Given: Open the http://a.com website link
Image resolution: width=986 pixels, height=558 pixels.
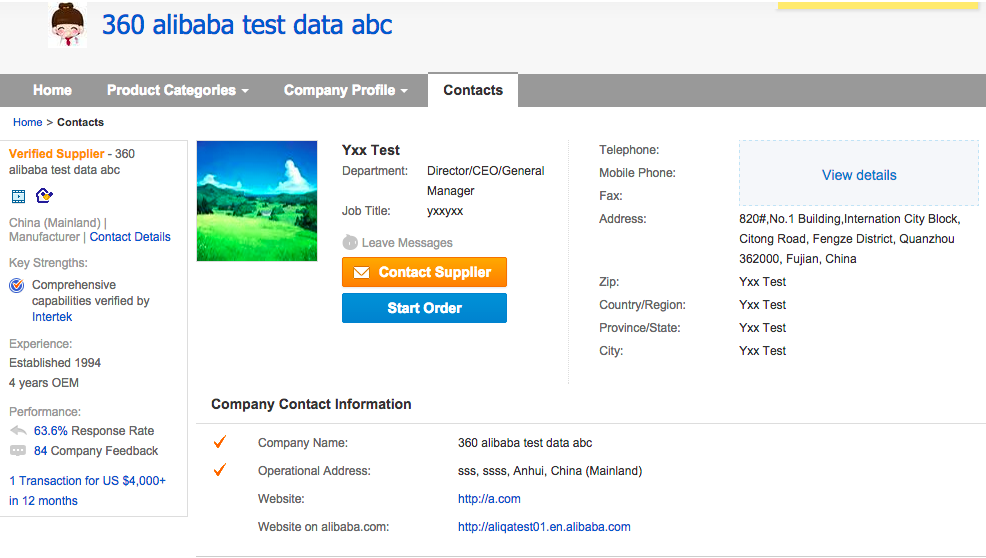Looking at the screenshot, I should [489, 499].
